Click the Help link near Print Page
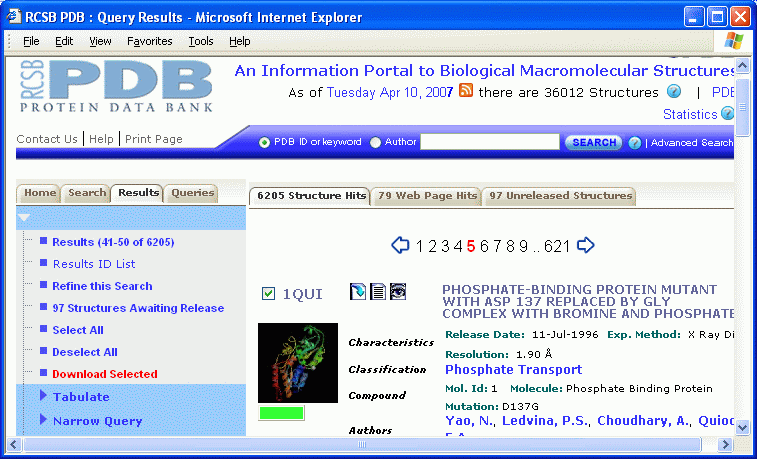The image size is (757, 459). 101,139
